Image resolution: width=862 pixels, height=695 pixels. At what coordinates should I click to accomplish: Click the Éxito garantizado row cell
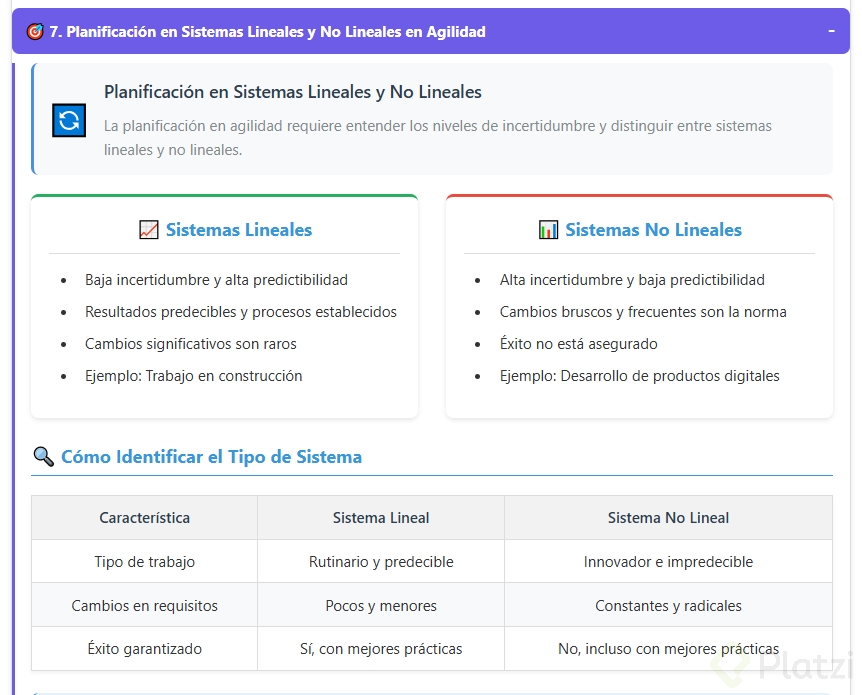click(144, 649)
